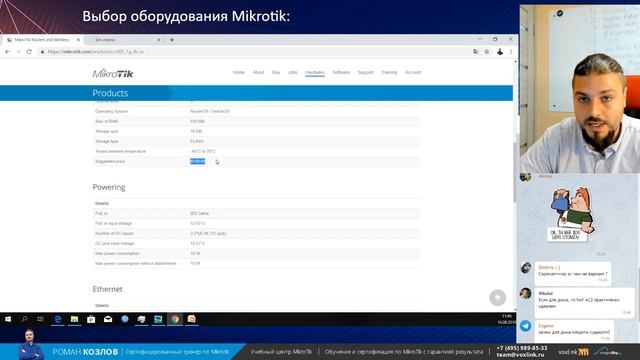Image resolution: width=640 pixels, height=360 pixels.
Task: Switch to Chrome in the taskbar
Action: pos(175,319)
